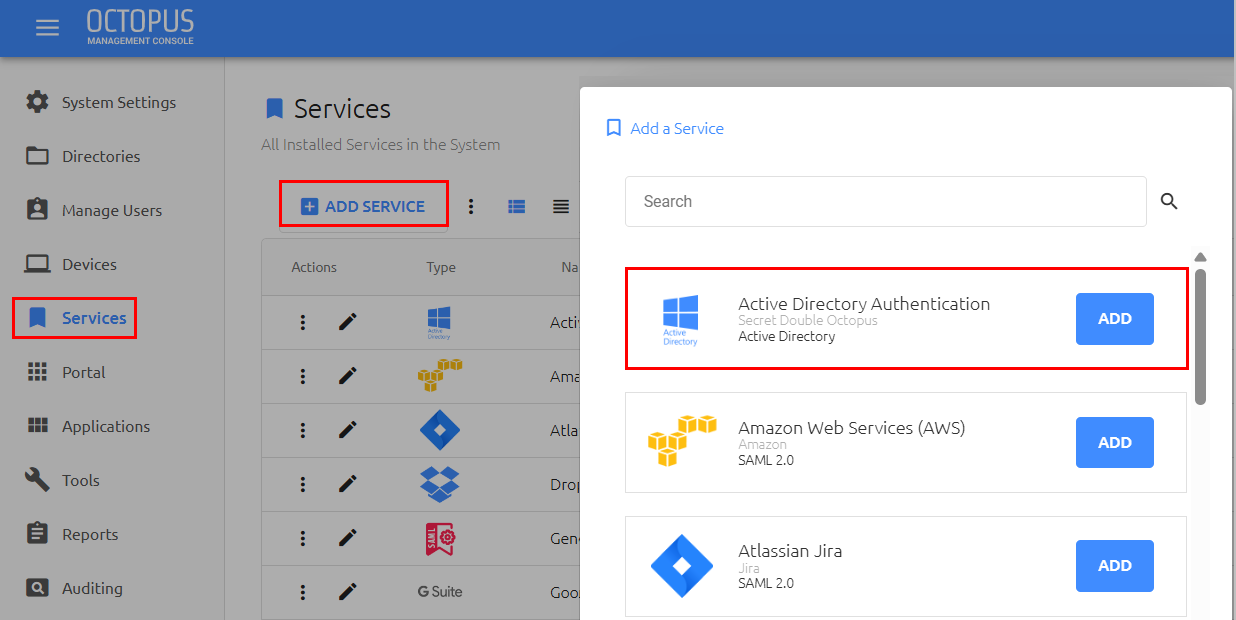Image resolution: width=1236 pixels, height=620 pixels.
Task: Click the Directories folder icon
Action: click(x=37, y=156)
